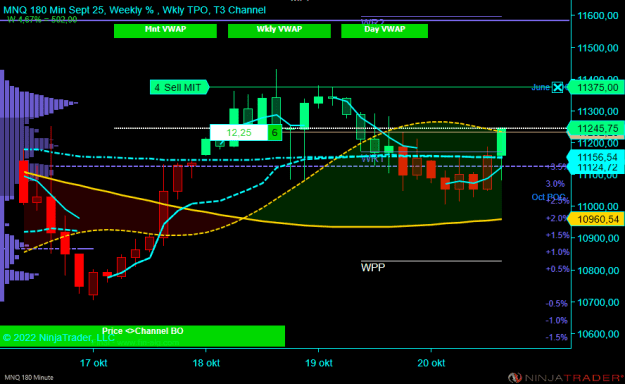
Task: Click the 10700,00 price axis label
Action: (x=598, y=302)
